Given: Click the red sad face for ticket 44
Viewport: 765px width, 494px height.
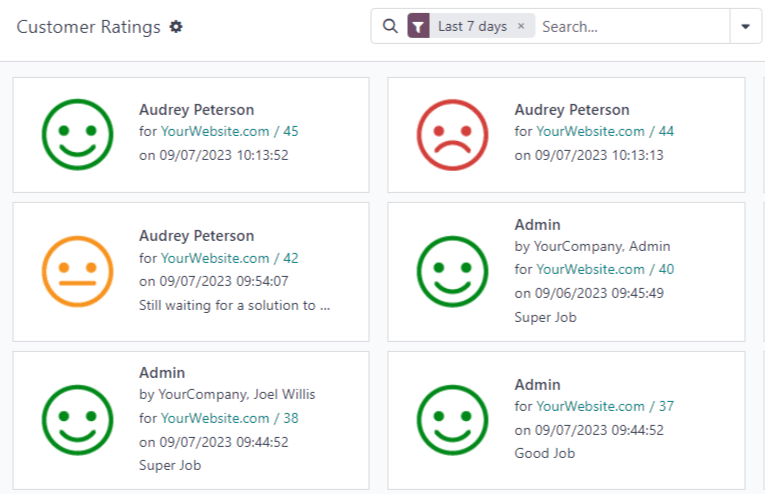Looking at the screenshot, I should [452, 134].
